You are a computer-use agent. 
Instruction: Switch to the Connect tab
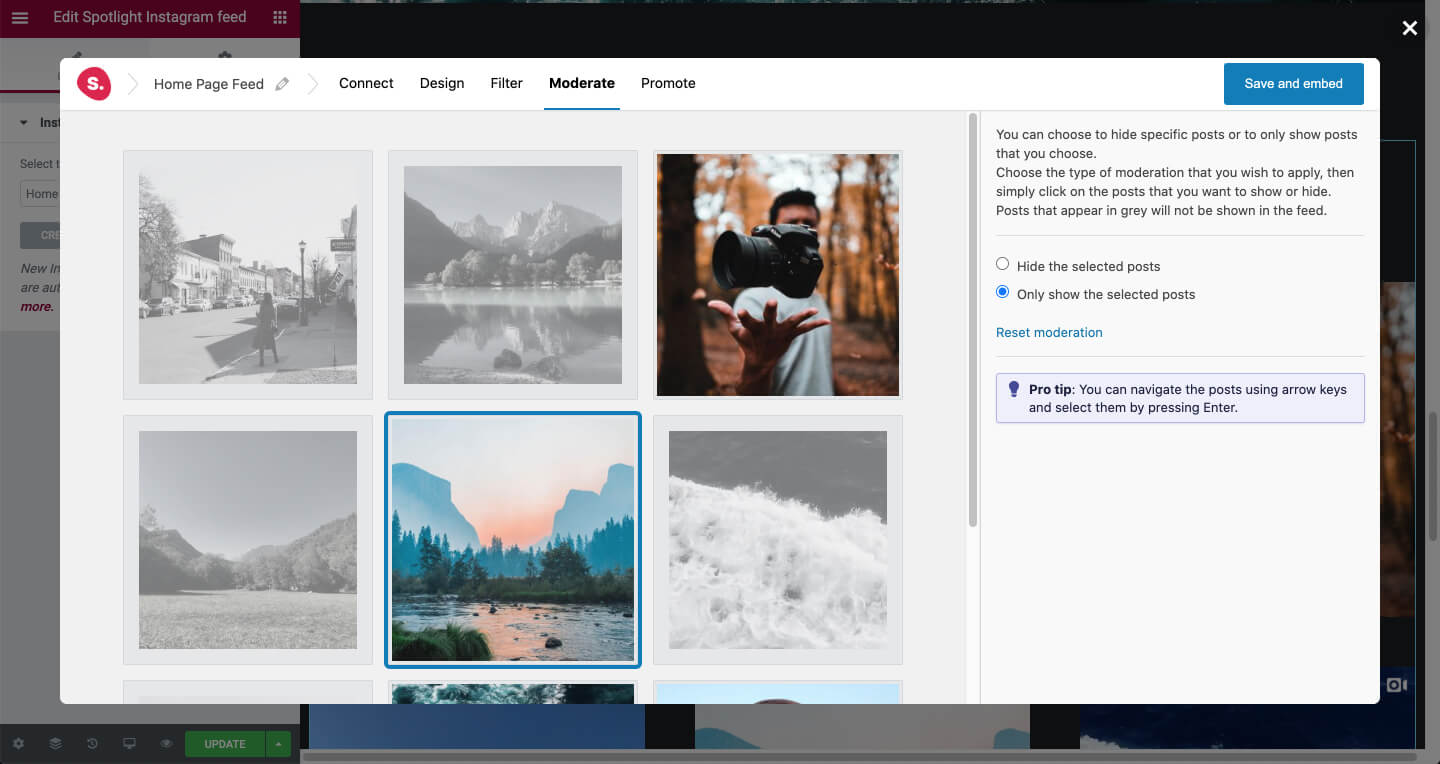pyautogui.click(x=366, y=84)
